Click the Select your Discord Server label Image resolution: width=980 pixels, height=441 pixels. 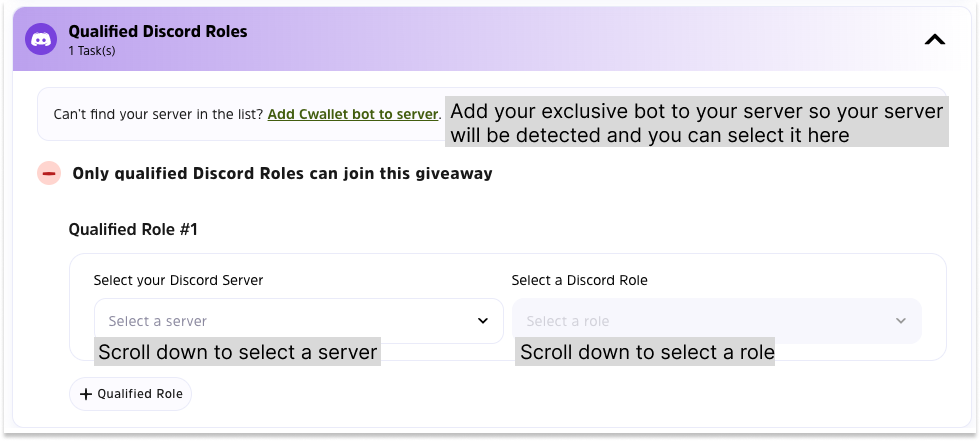pyautogui.click(x=178, y=280)
